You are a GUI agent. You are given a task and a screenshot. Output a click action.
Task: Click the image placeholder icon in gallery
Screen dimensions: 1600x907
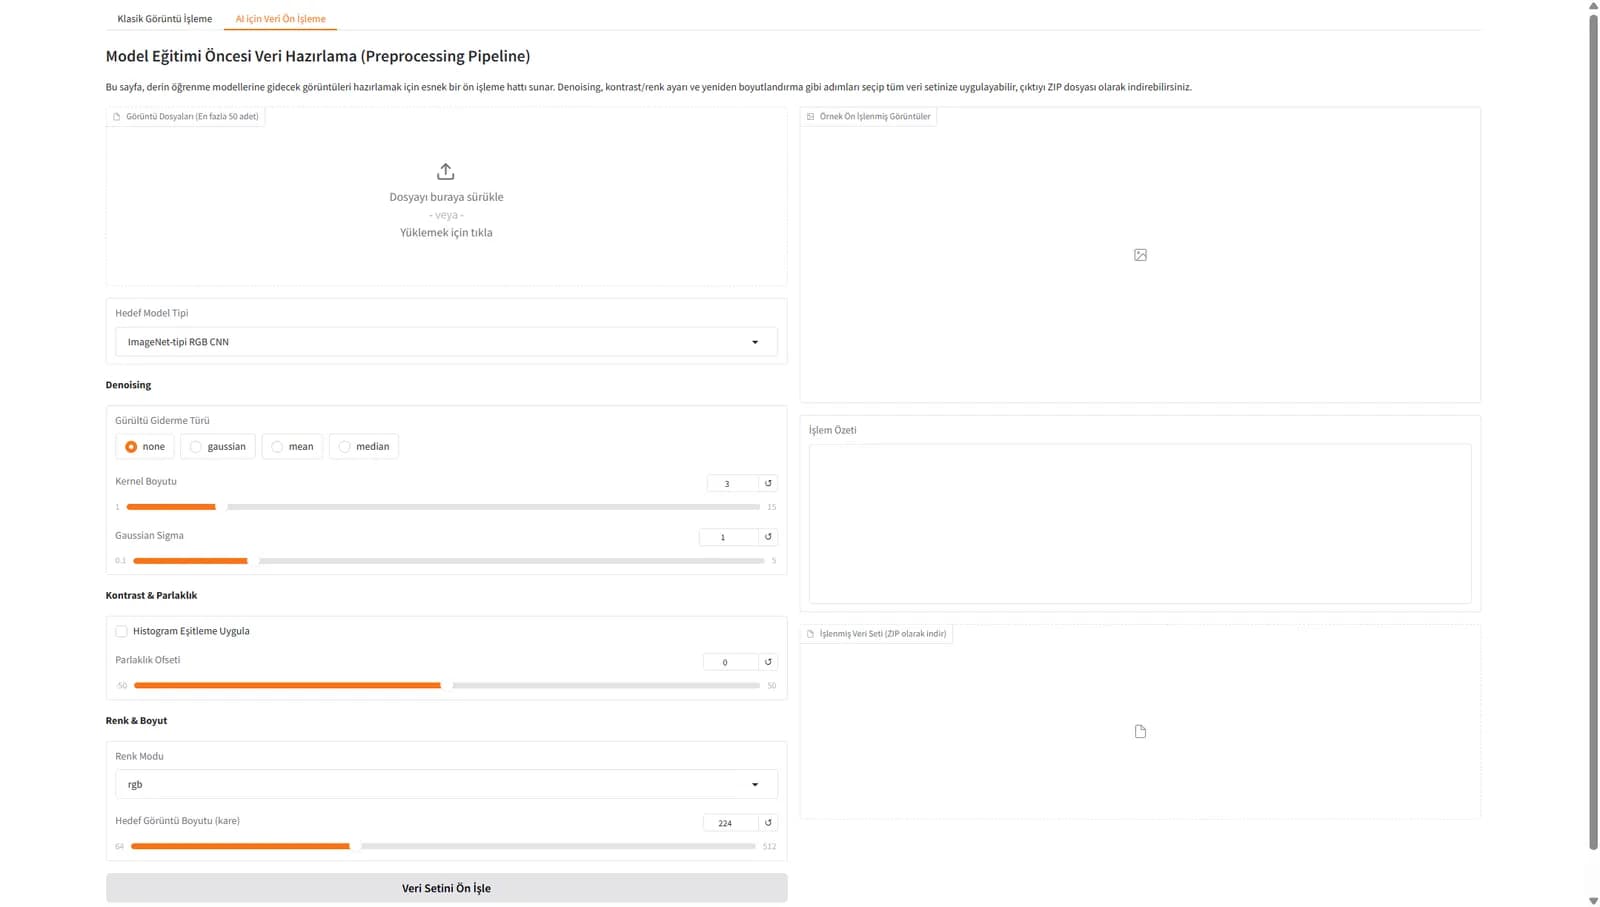pyautogui.click(x=1140, y=255)
